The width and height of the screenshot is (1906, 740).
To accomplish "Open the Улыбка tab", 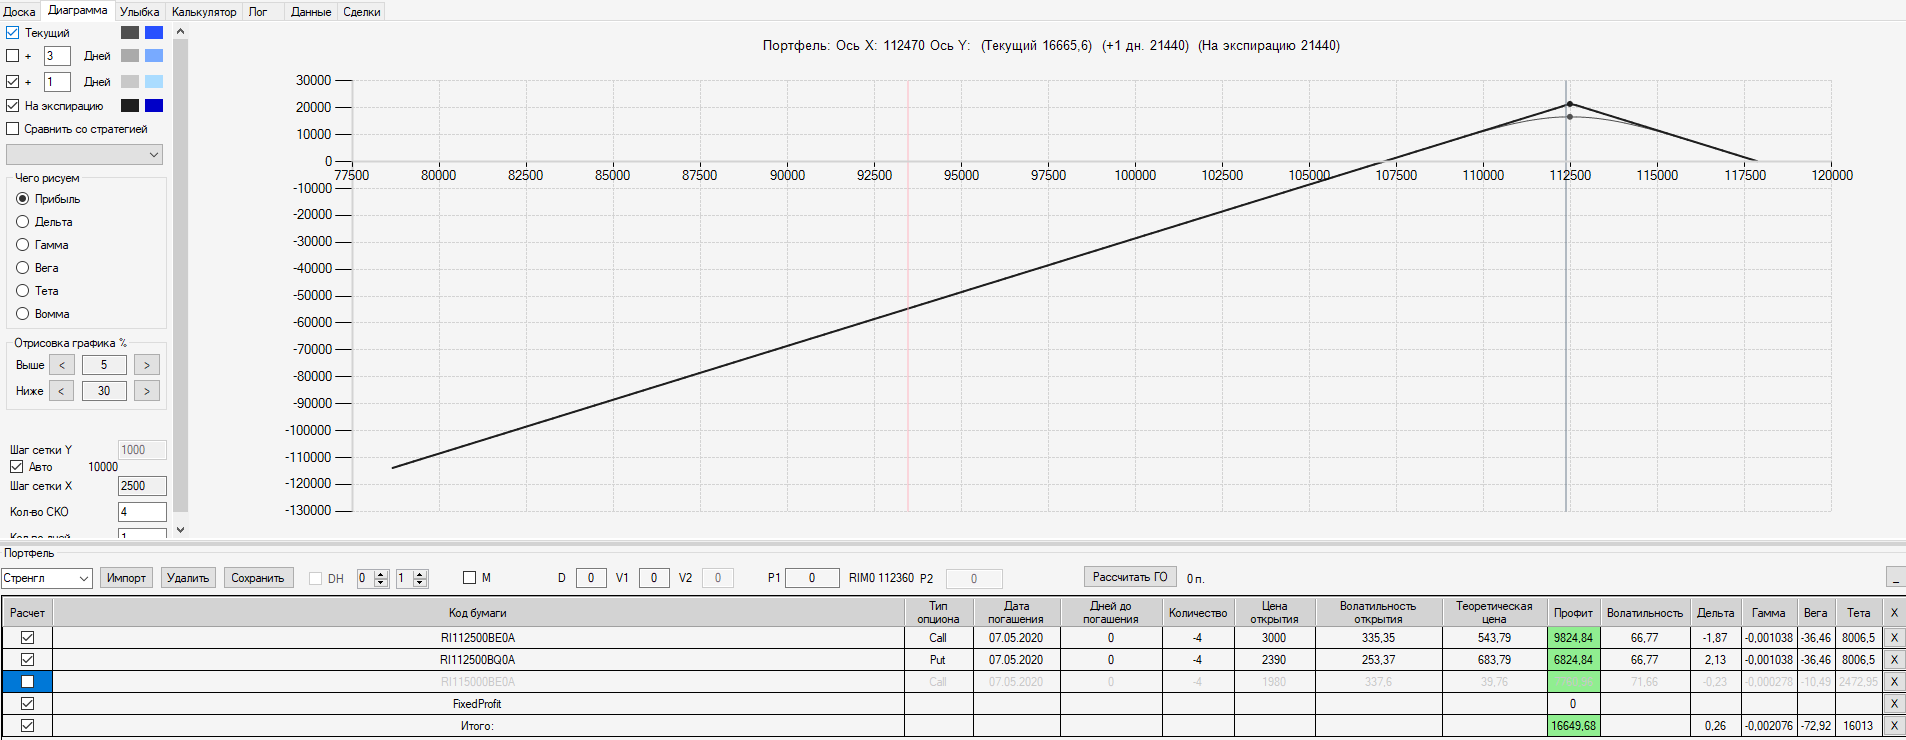I will pos(140,12).
